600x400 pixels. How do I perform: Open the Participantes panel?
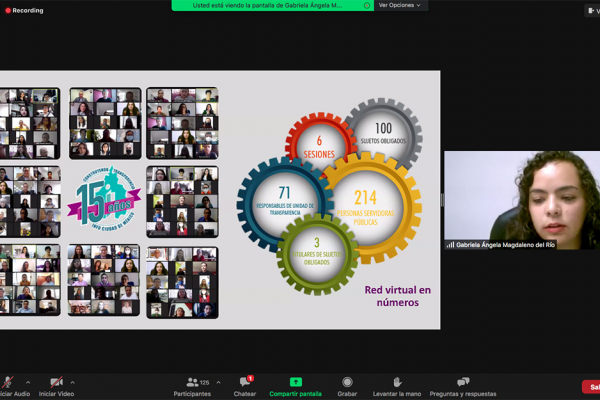click(192, 387)
